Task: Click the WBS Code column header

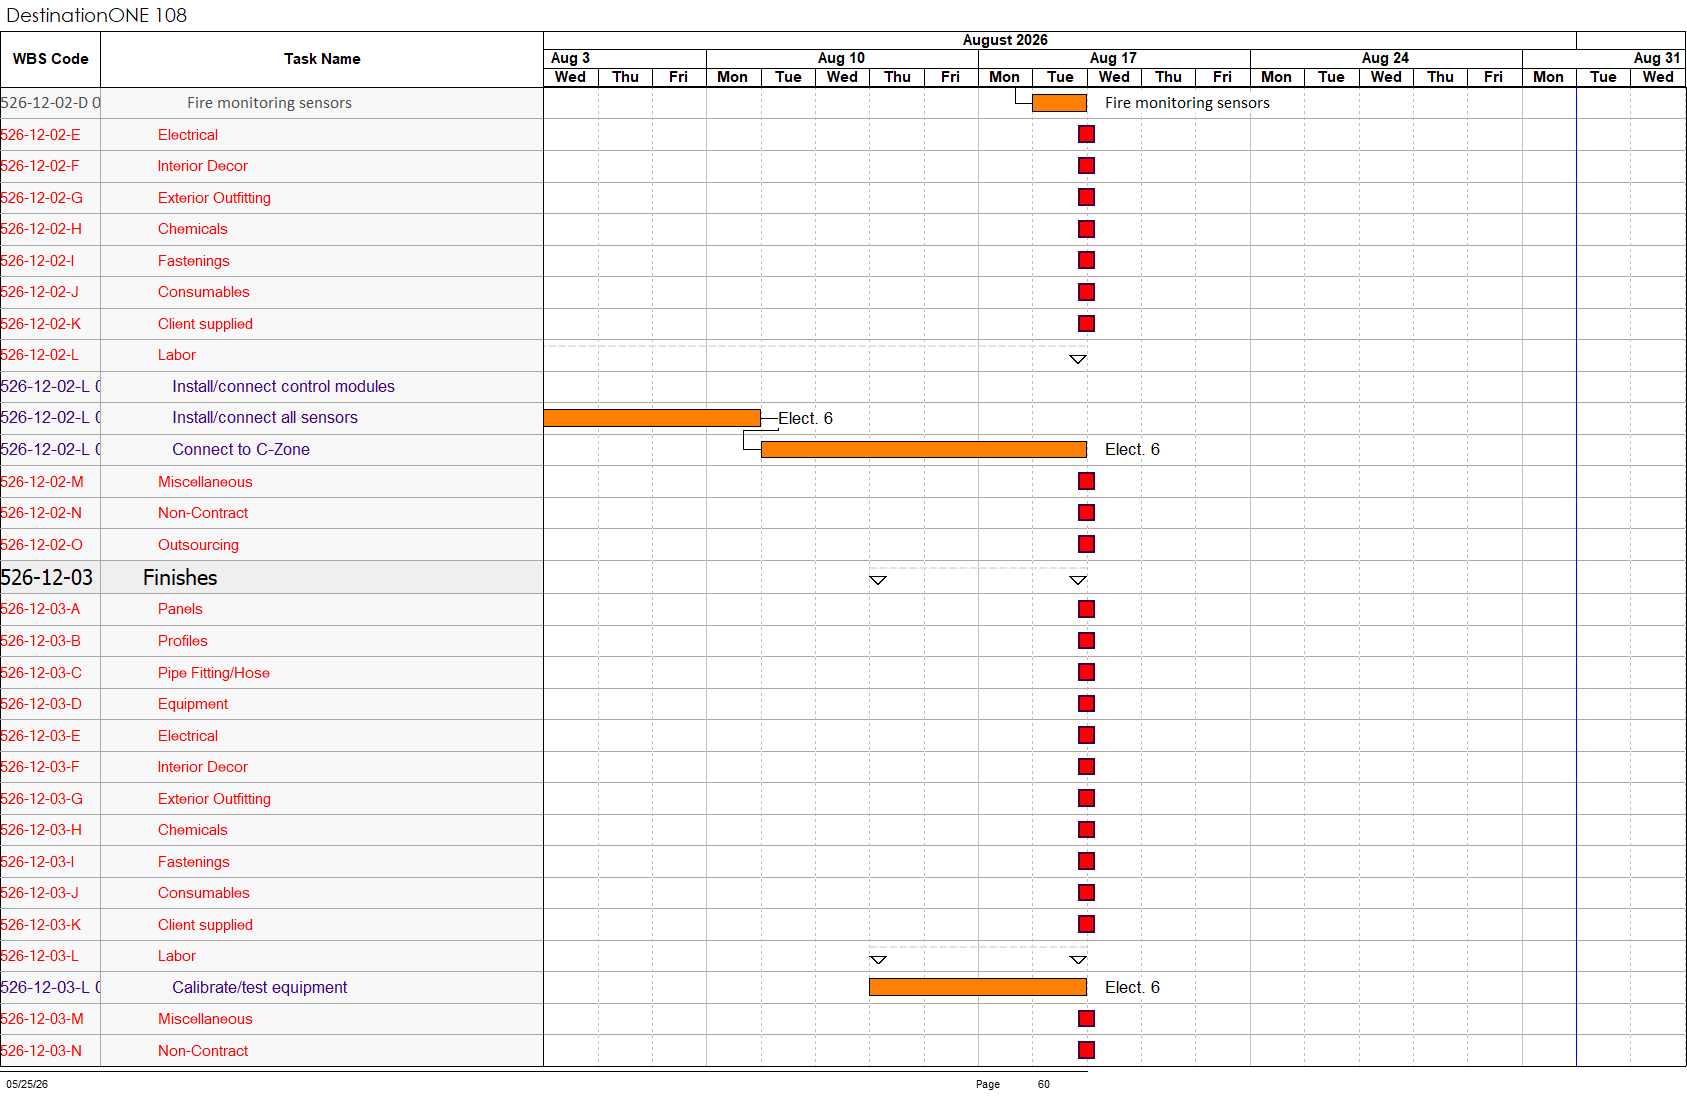Action: 50,59
